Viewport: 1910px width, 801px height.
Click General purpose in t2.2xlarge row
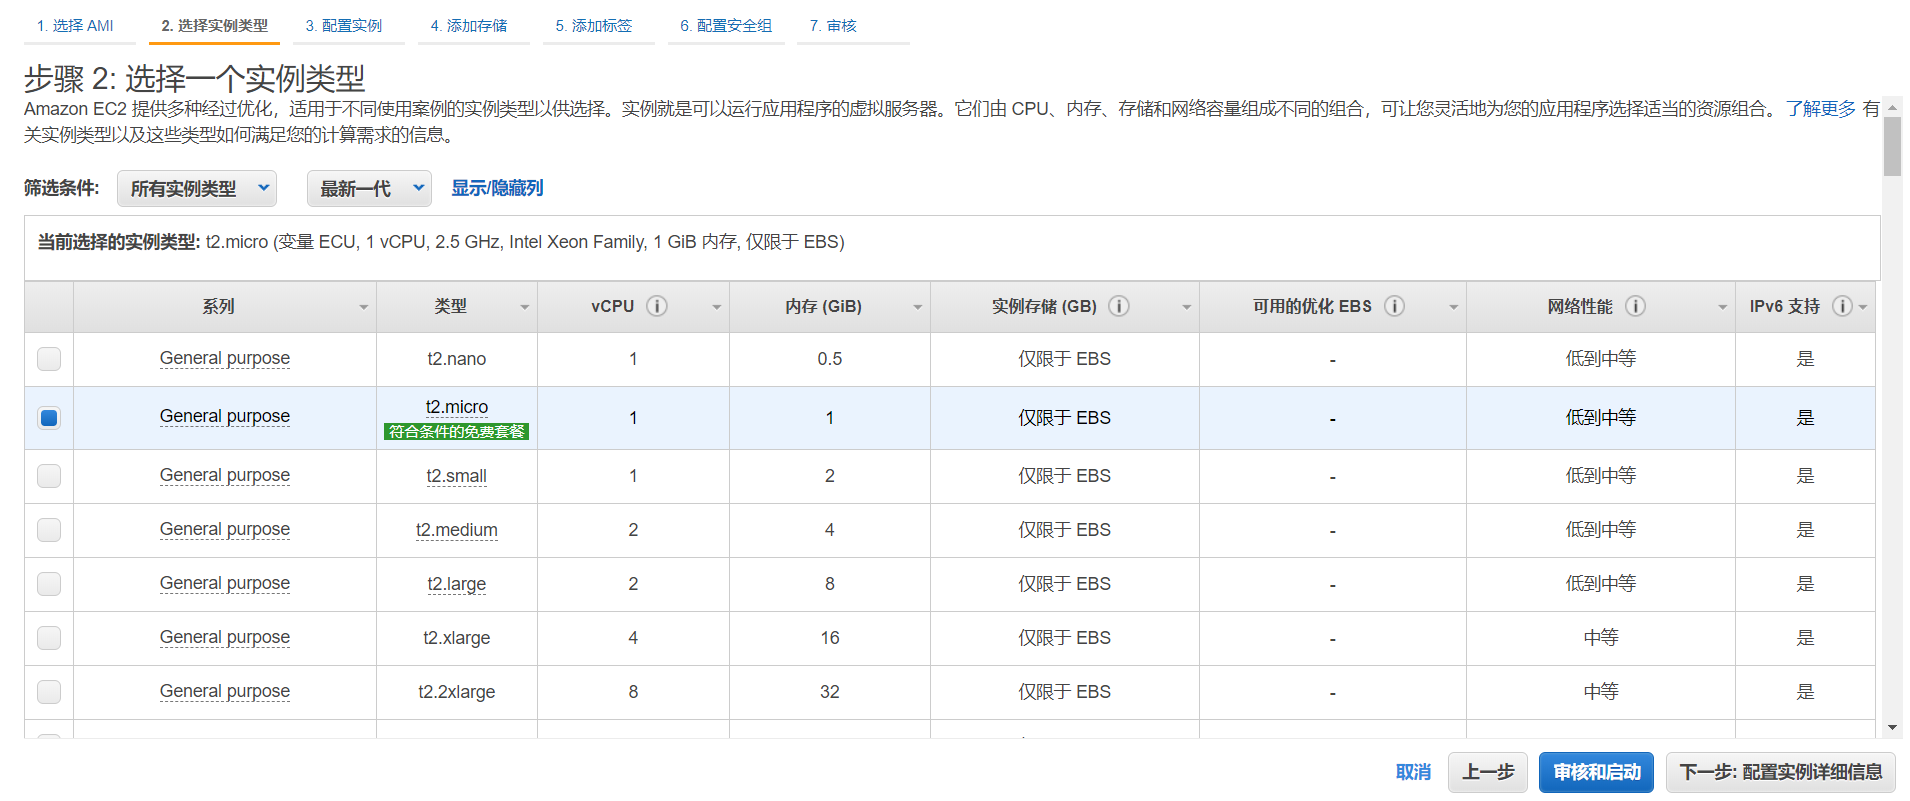point(225,691)
